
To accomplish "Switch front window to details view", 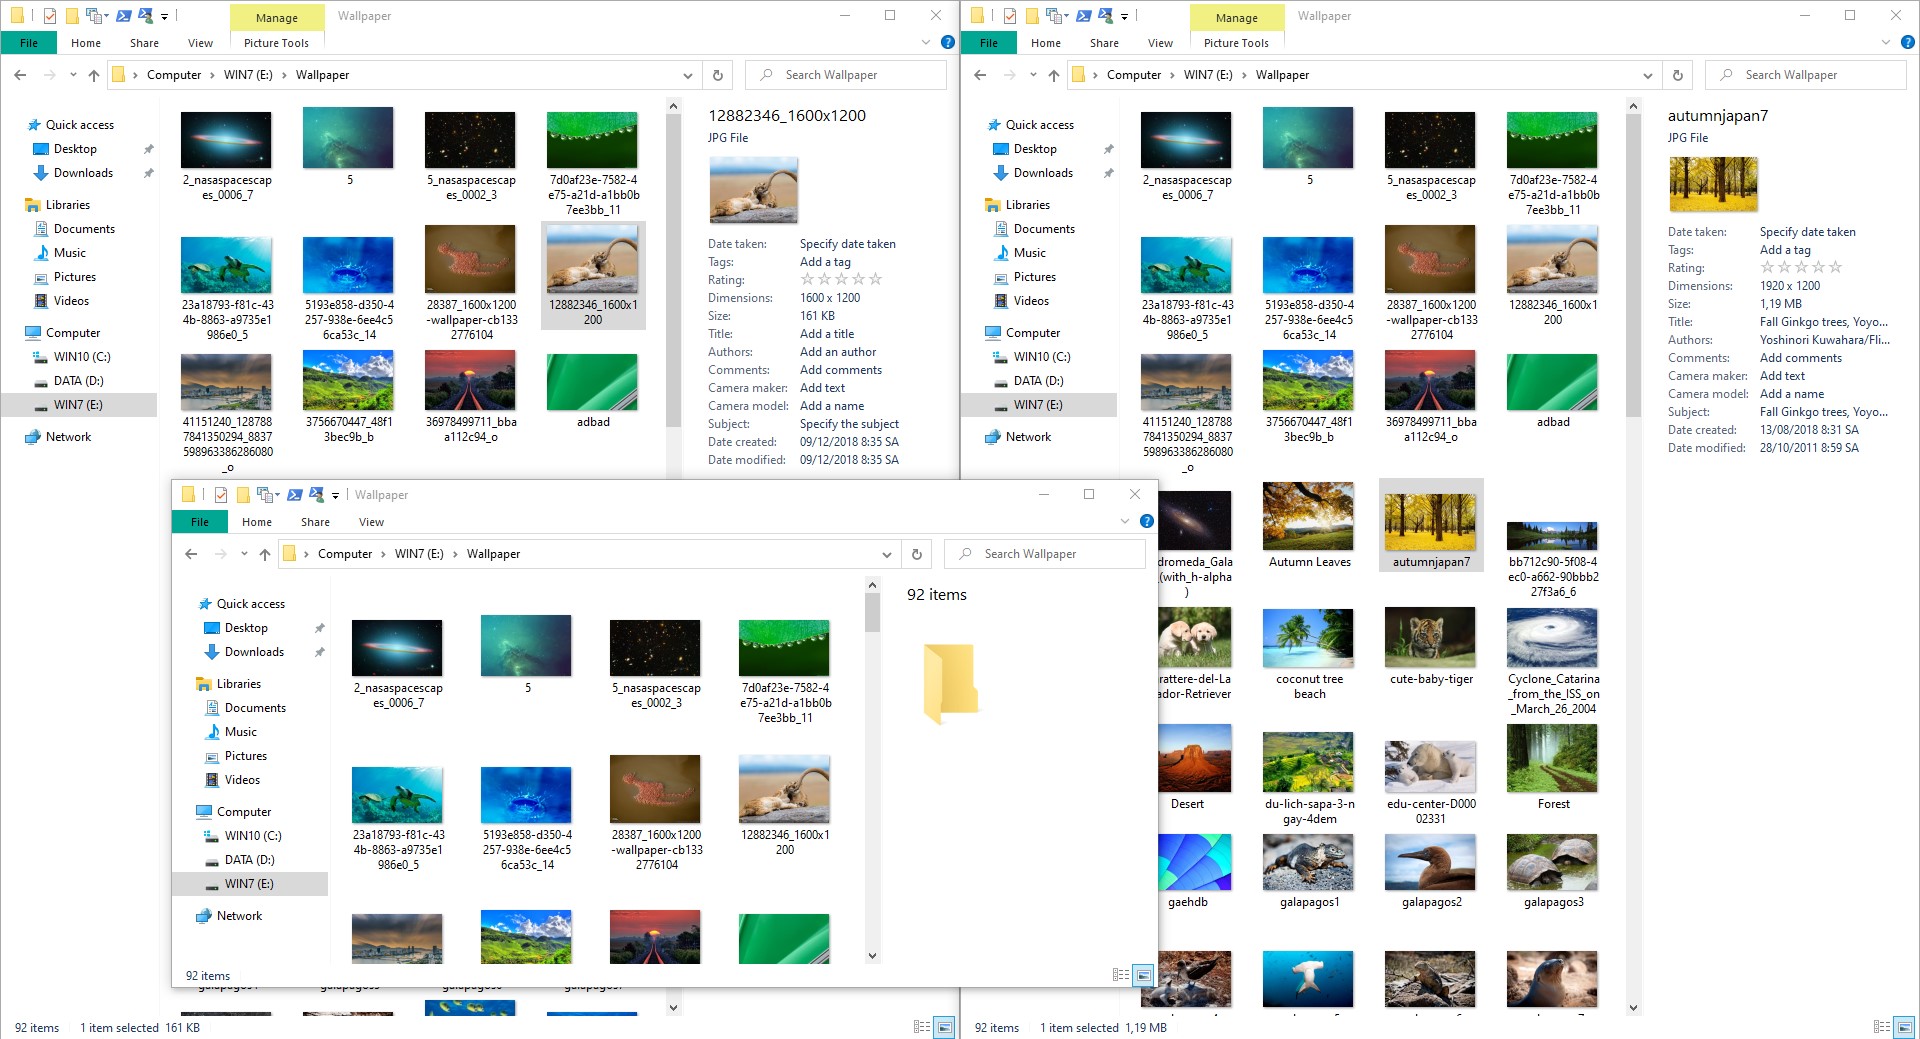I will pos(1121,975).
